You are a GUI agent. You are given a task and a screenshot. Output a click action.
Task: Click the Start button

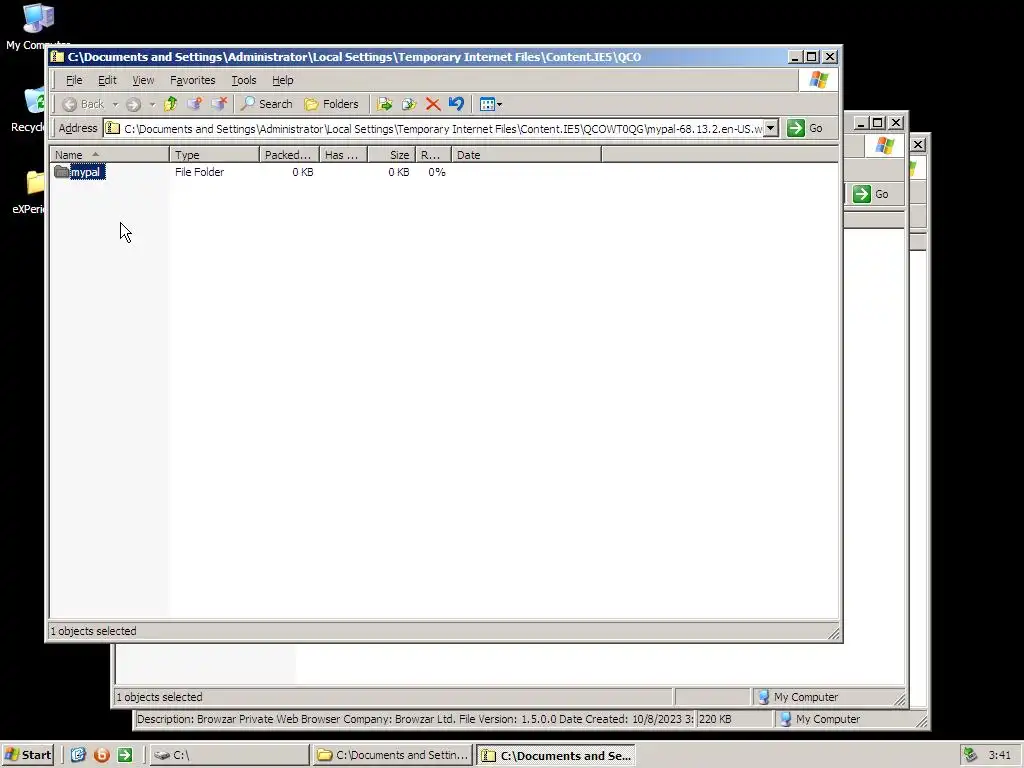click(x=28, y=755)
